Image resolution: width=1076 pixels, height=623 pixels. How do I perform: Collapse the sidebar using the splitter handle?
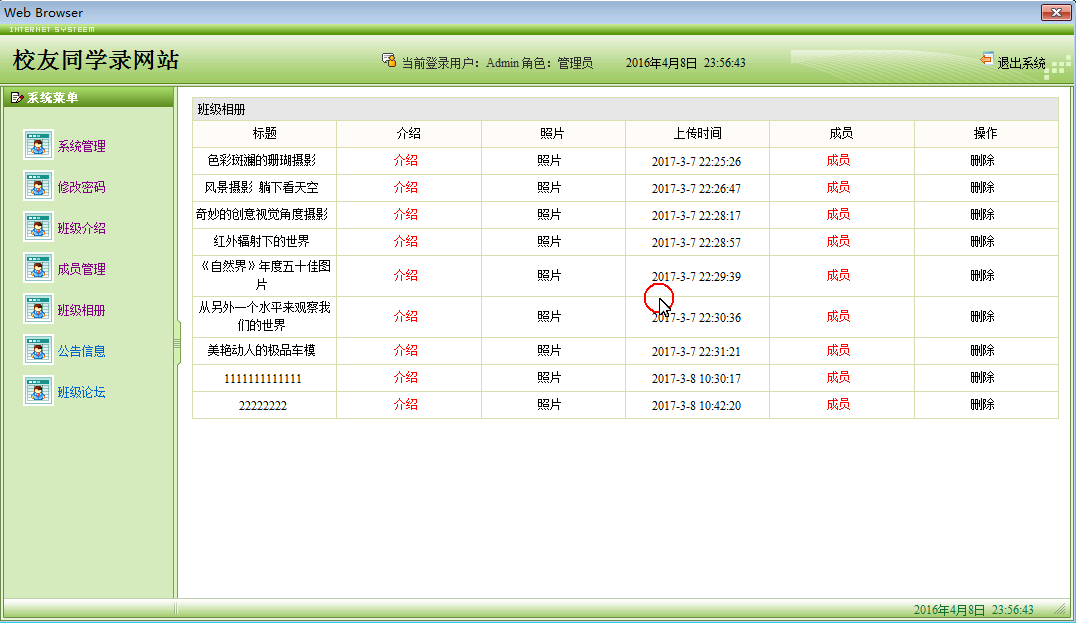pyautogui.click(x=177, y=343)
